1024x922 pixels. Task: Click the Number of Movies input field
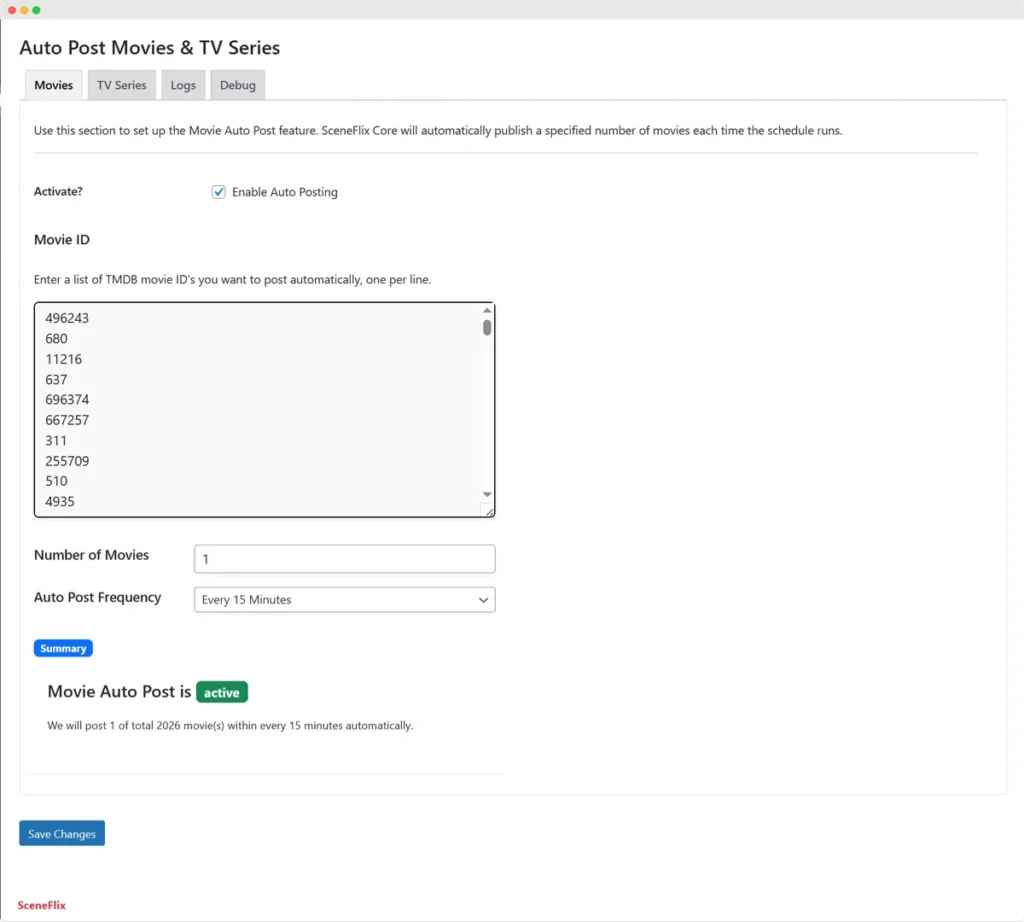click(x=344, y=559)
